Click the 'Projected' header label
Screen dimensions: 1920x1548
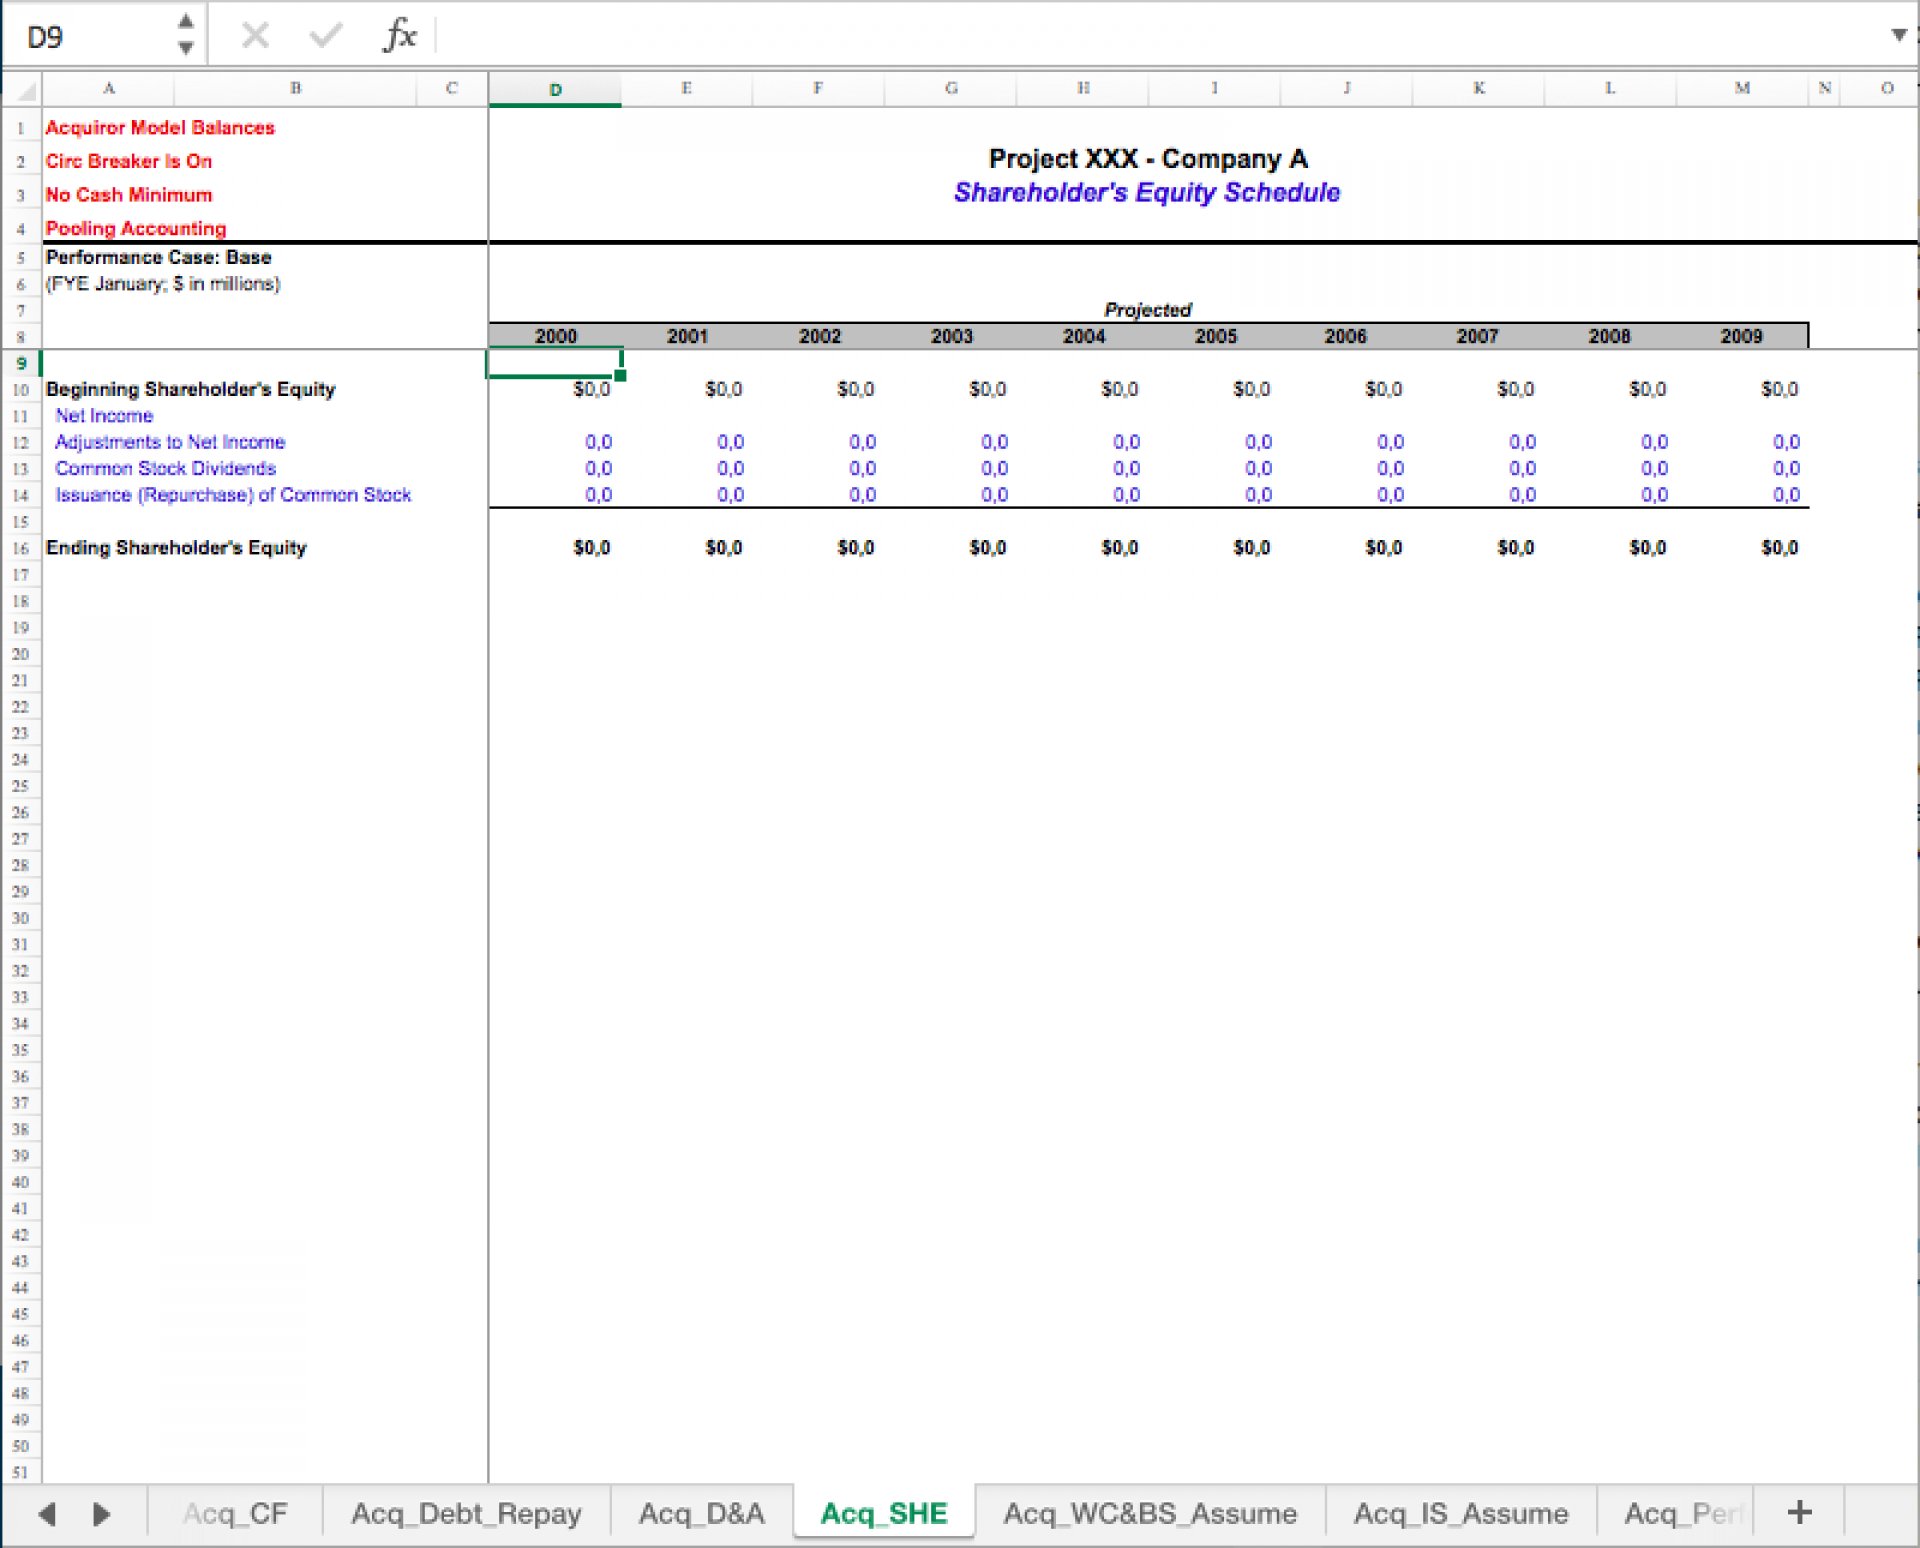pos(1147,310)
